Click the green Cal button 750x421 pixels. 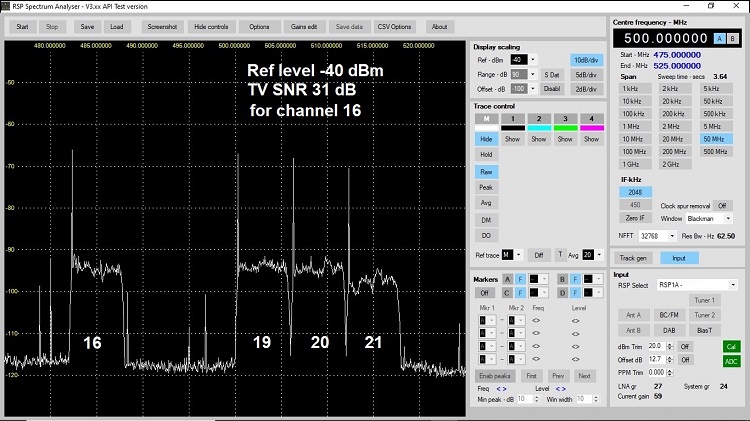(x=730, y=345)
